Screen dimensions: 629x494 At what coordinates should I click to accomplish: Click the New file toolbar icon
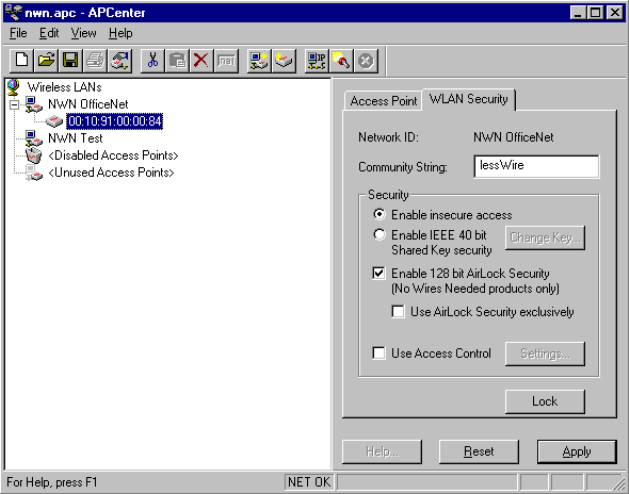[x=22, y=61]
